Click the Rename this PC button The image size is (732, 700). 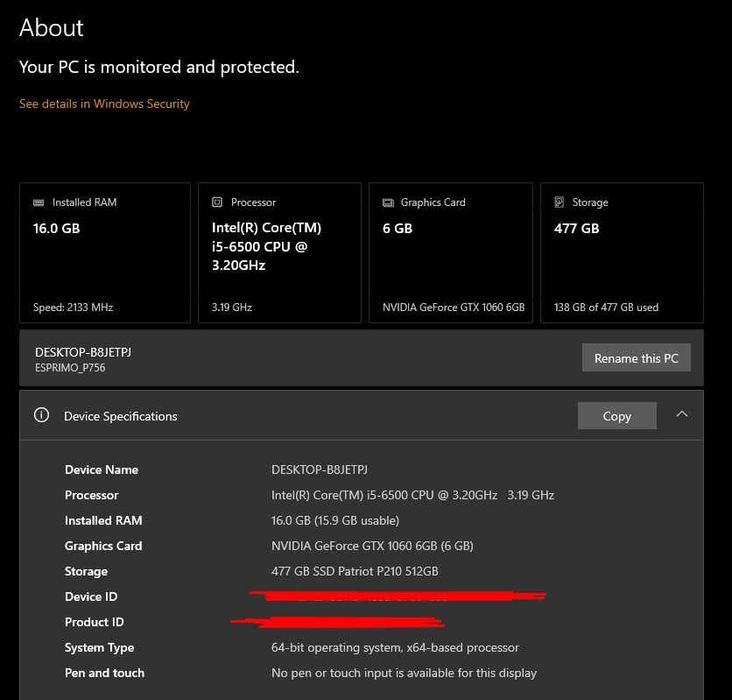(x=636, y=358)
